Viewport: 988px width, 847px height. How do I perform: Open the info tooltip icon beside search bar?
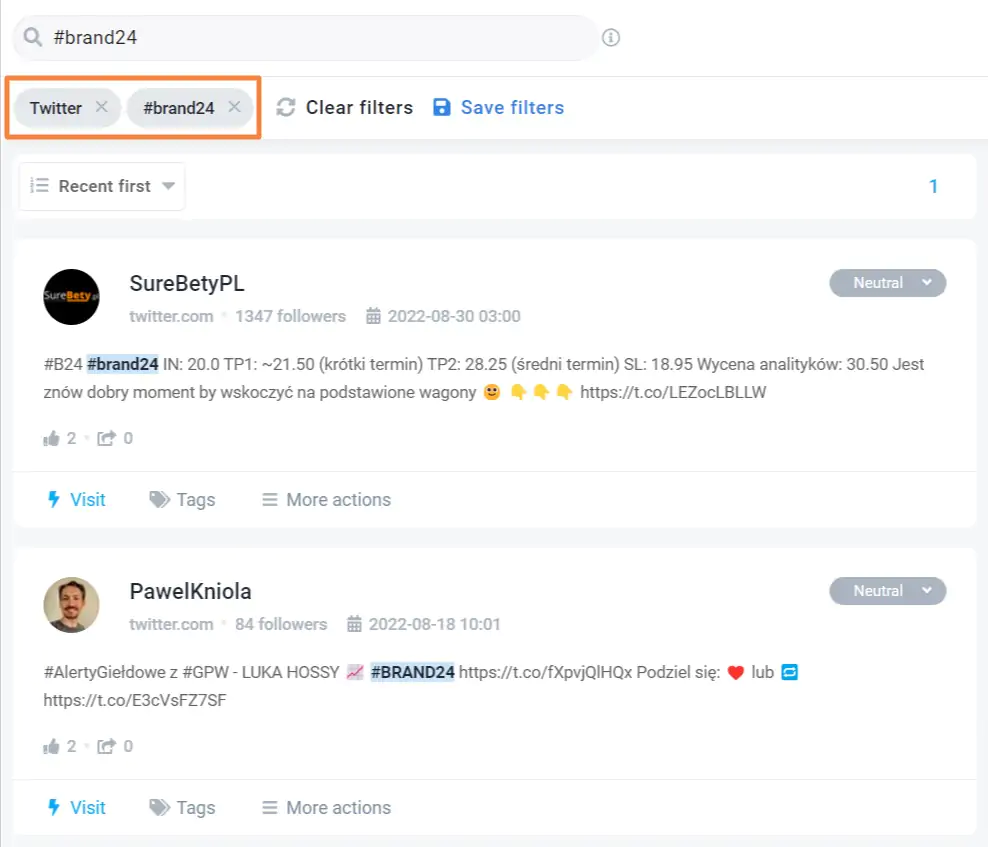pyautogui.click(x=611, y=37)
